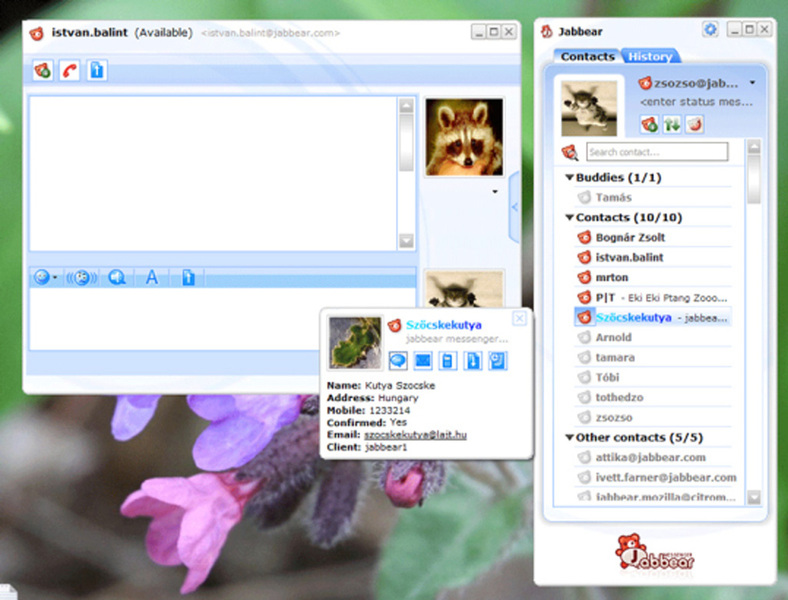Click the red bear icon right of the green arrows
Image resolution: width=788 pixels, height=600 pixels.
coord(695,124)
